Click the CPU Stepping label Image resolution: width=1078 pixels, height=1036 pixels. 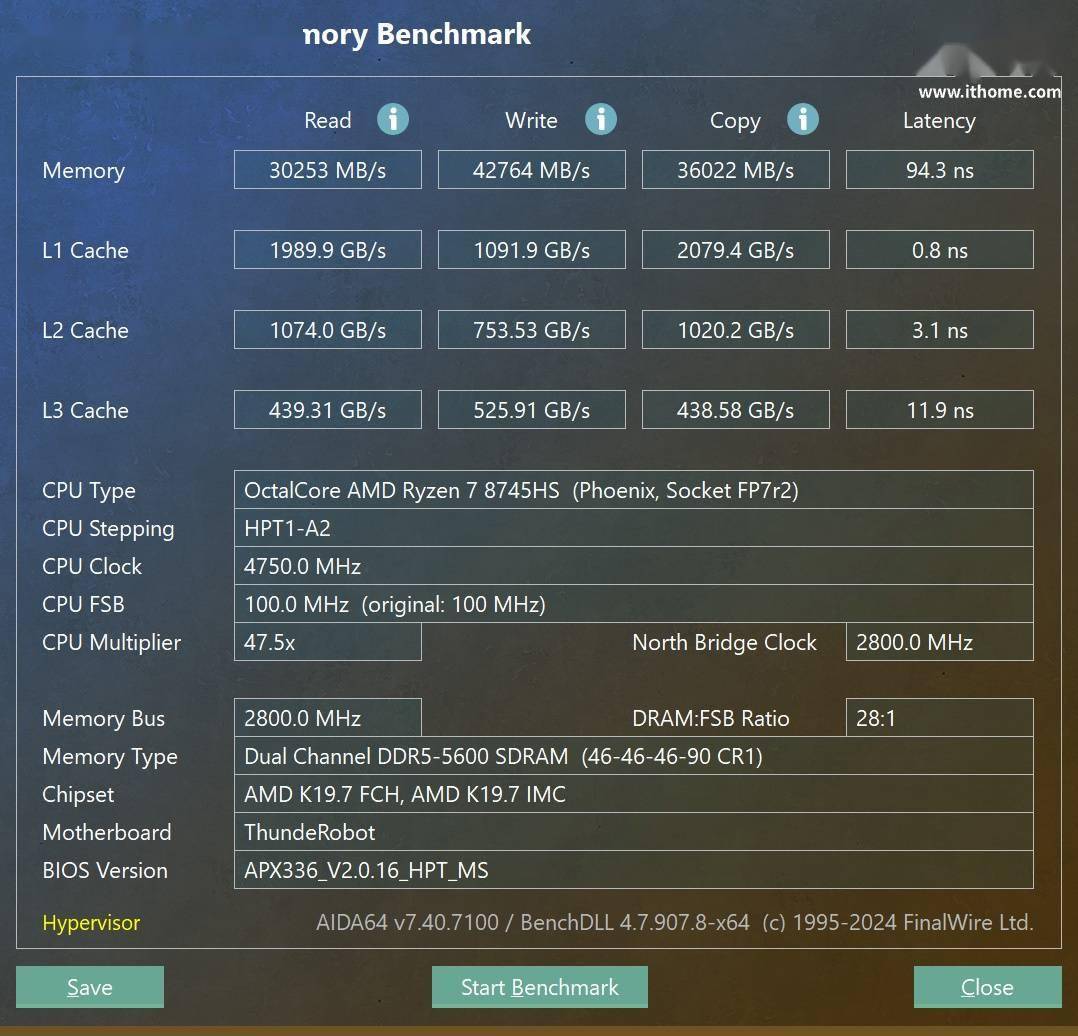click(x=109, y=529)
